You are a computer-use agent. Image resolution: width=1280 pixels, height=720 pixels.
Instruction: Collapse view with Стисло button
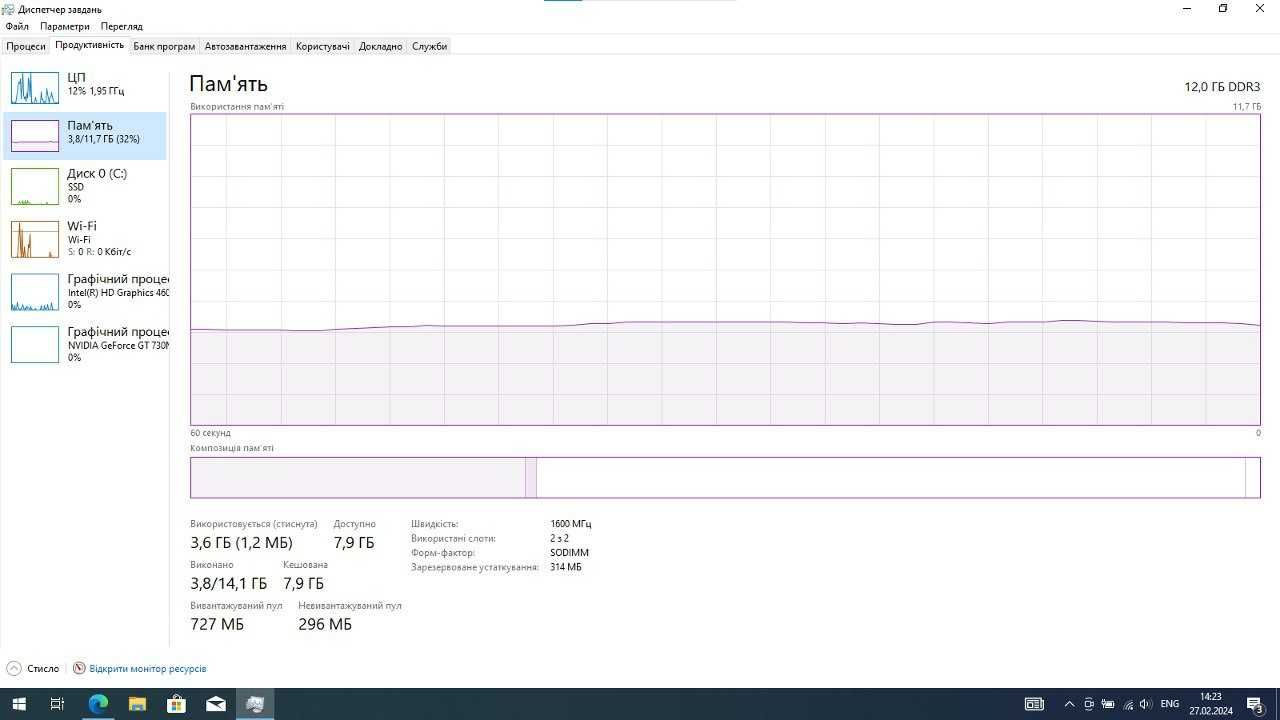[33, 668]
